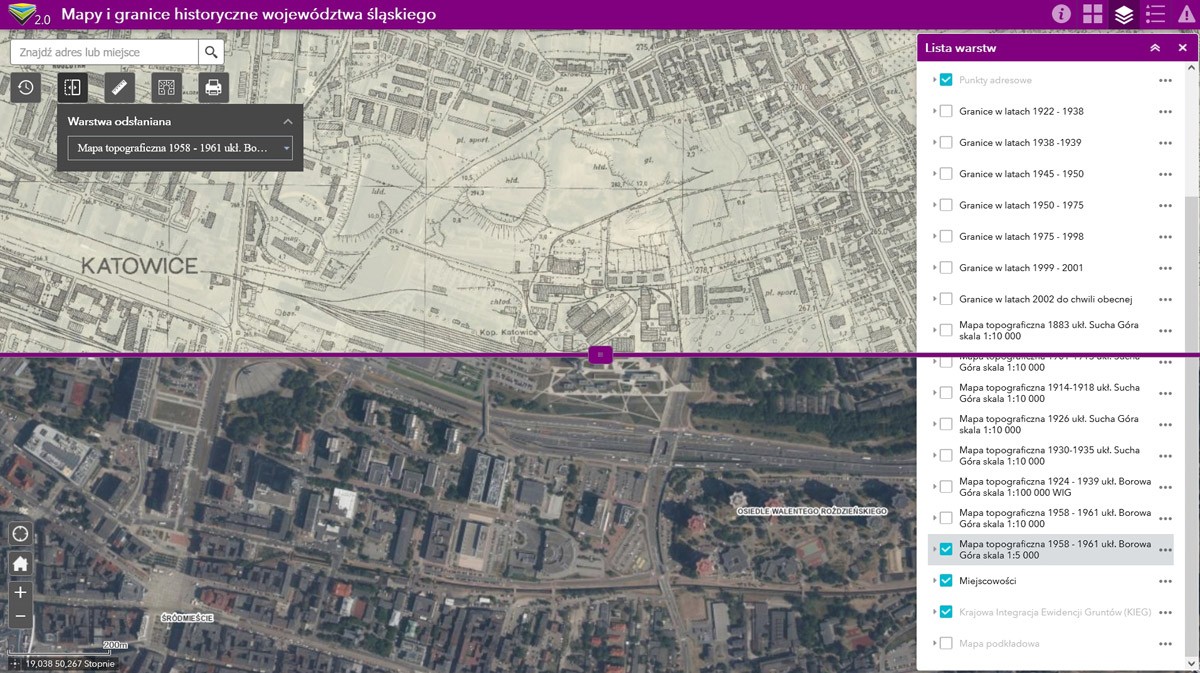
Task: Open options menu for Miejscowości layer
Action: [x=1165, y=581]
